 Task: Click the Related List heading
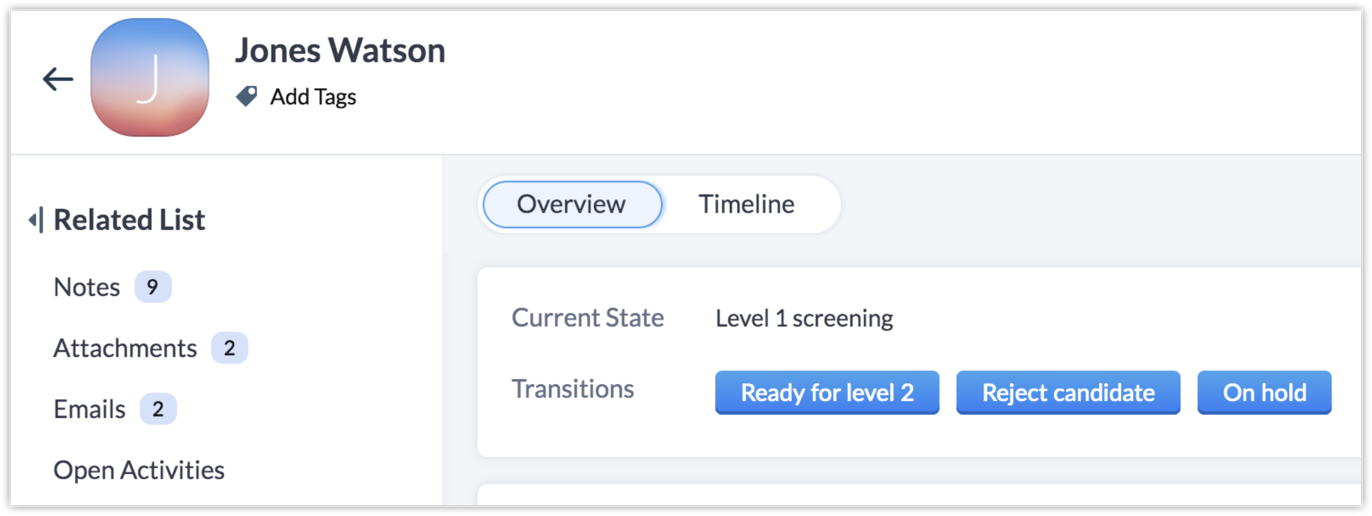tap(129, 220)
